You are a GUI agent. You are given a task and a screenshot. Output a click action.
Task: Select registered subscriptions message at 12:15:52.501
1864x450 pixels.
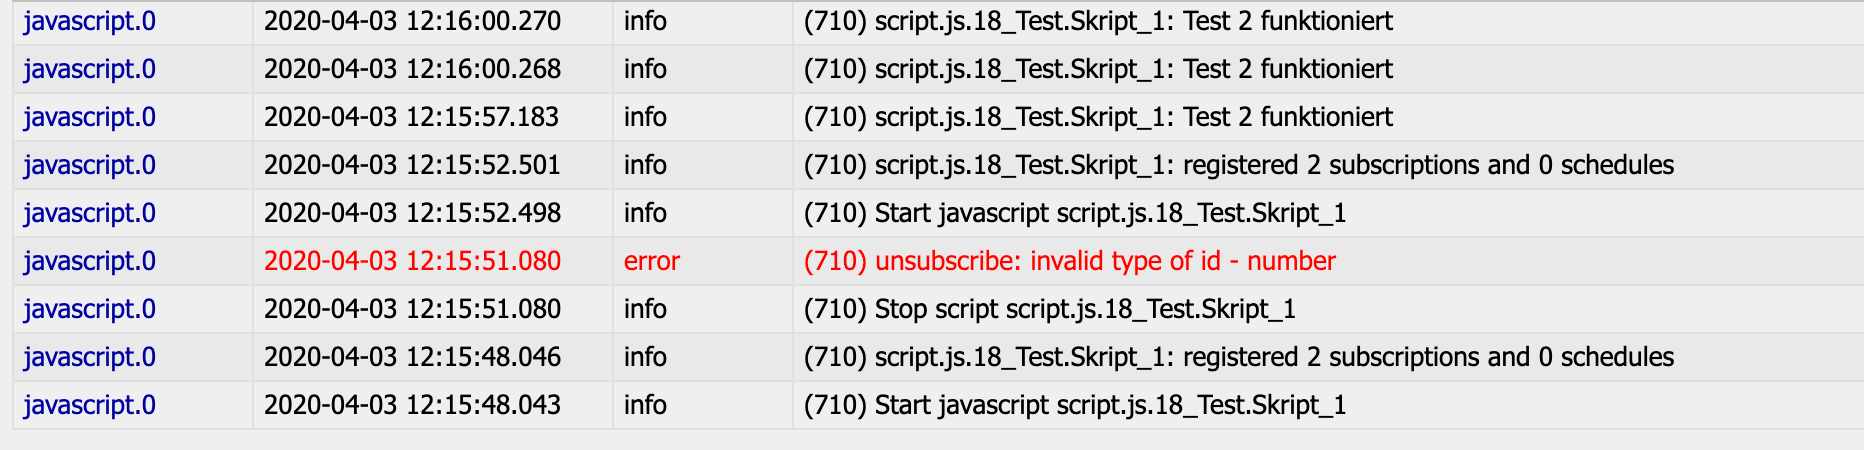1239,165
